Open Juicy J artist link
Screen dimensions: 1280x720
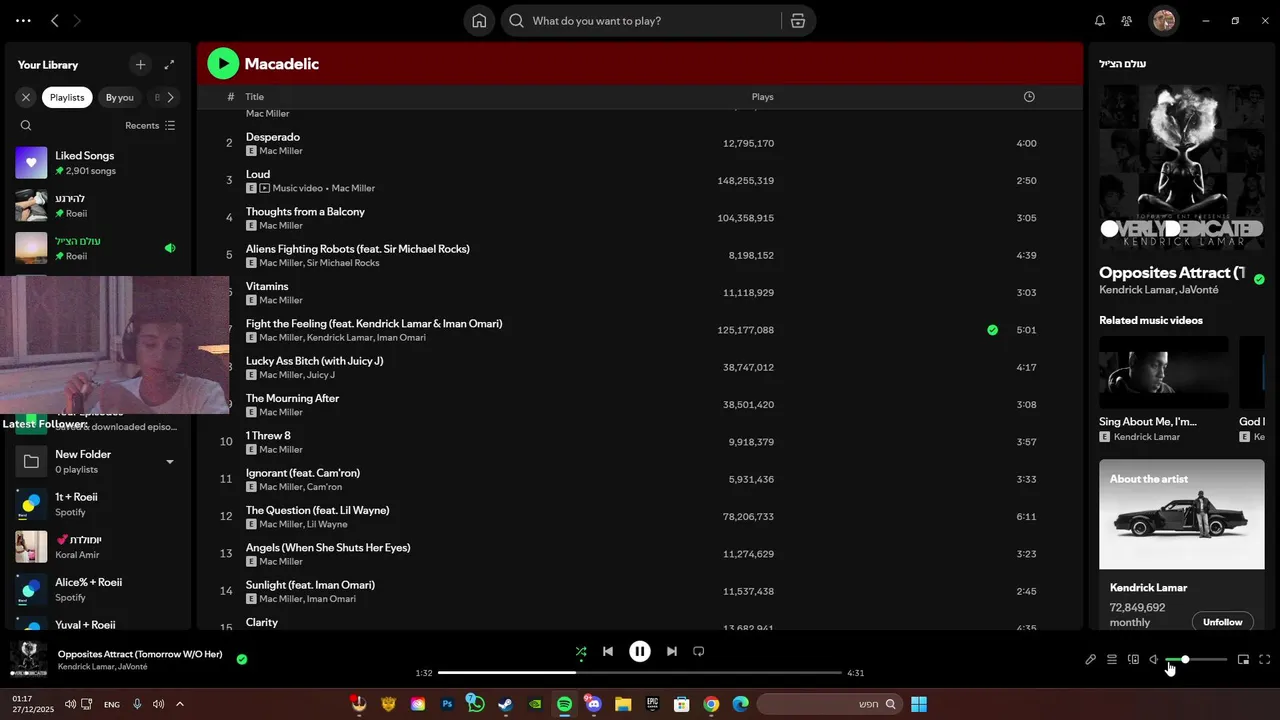pos(321,375)
